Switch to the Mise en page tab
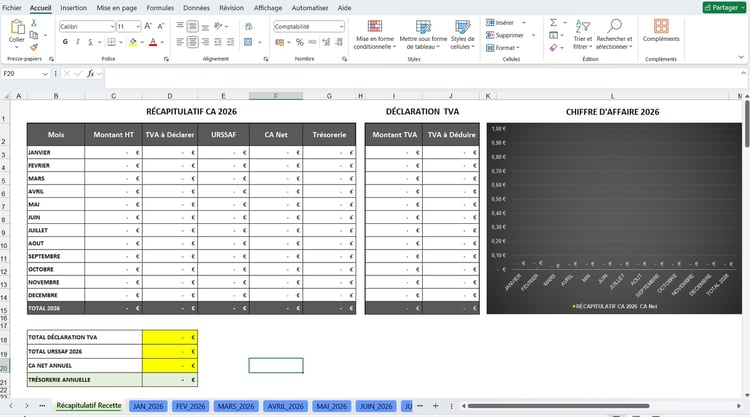This screenshot has height=417, width=750. point(117,8)
